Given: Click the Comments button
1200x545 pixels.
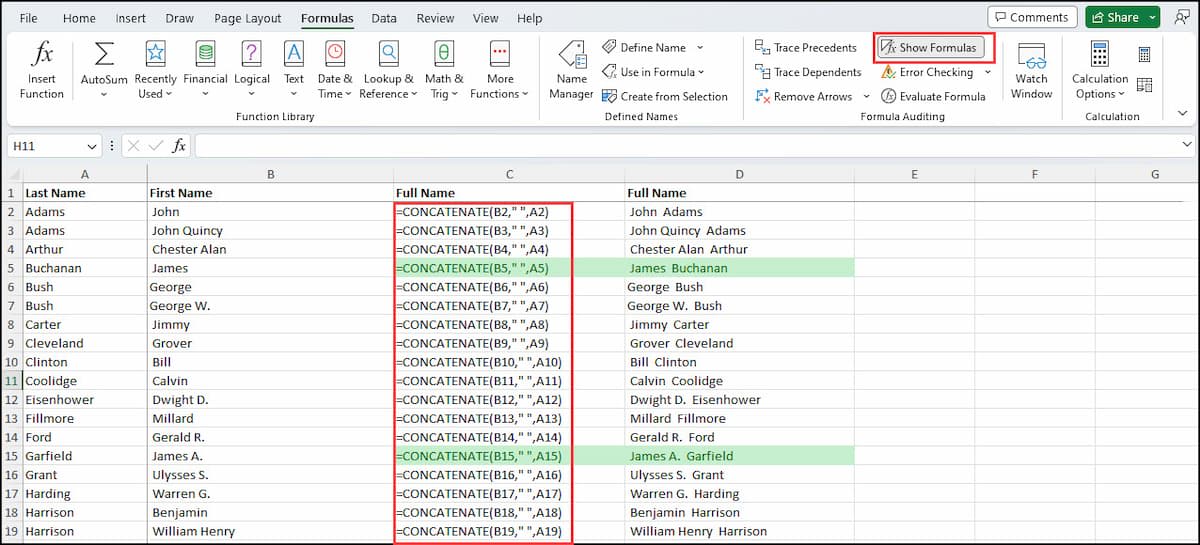Looking at the screenshot, I should 1032,17.
